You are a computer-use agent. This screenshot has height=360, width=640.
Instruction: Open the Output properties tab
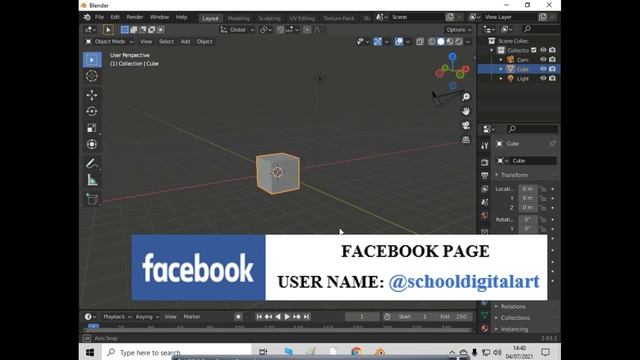coord(484,176)
